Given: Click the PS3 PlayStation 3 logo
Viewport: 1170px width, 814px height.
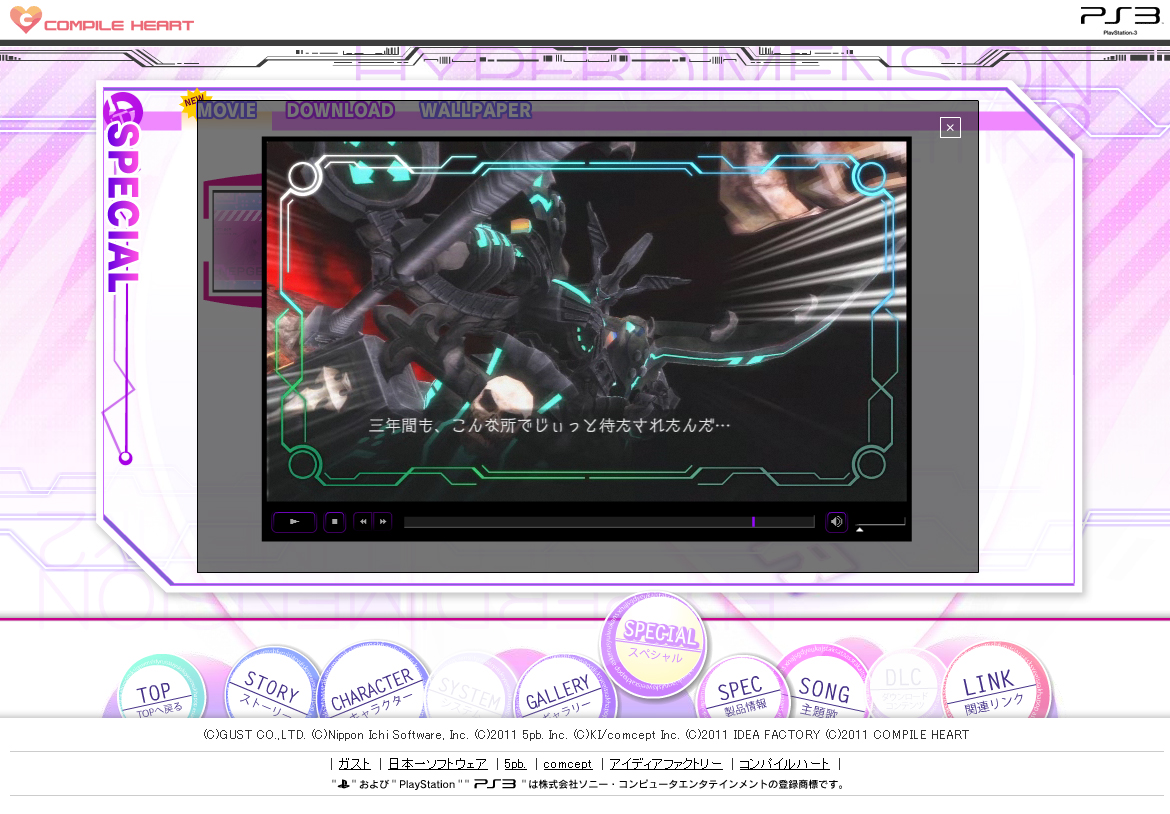Looking at the screenshot, I should coord(1121,19).
